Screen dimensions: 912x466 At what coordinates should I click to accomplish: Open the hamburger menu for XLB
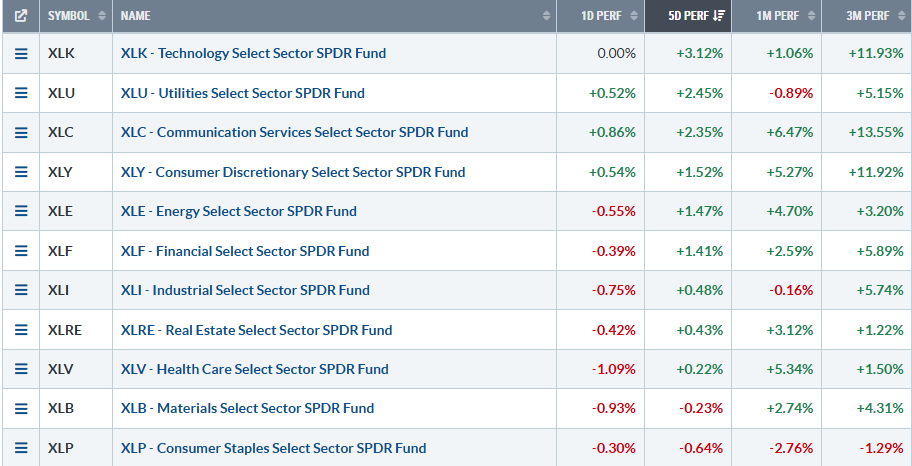pos(21,408)
